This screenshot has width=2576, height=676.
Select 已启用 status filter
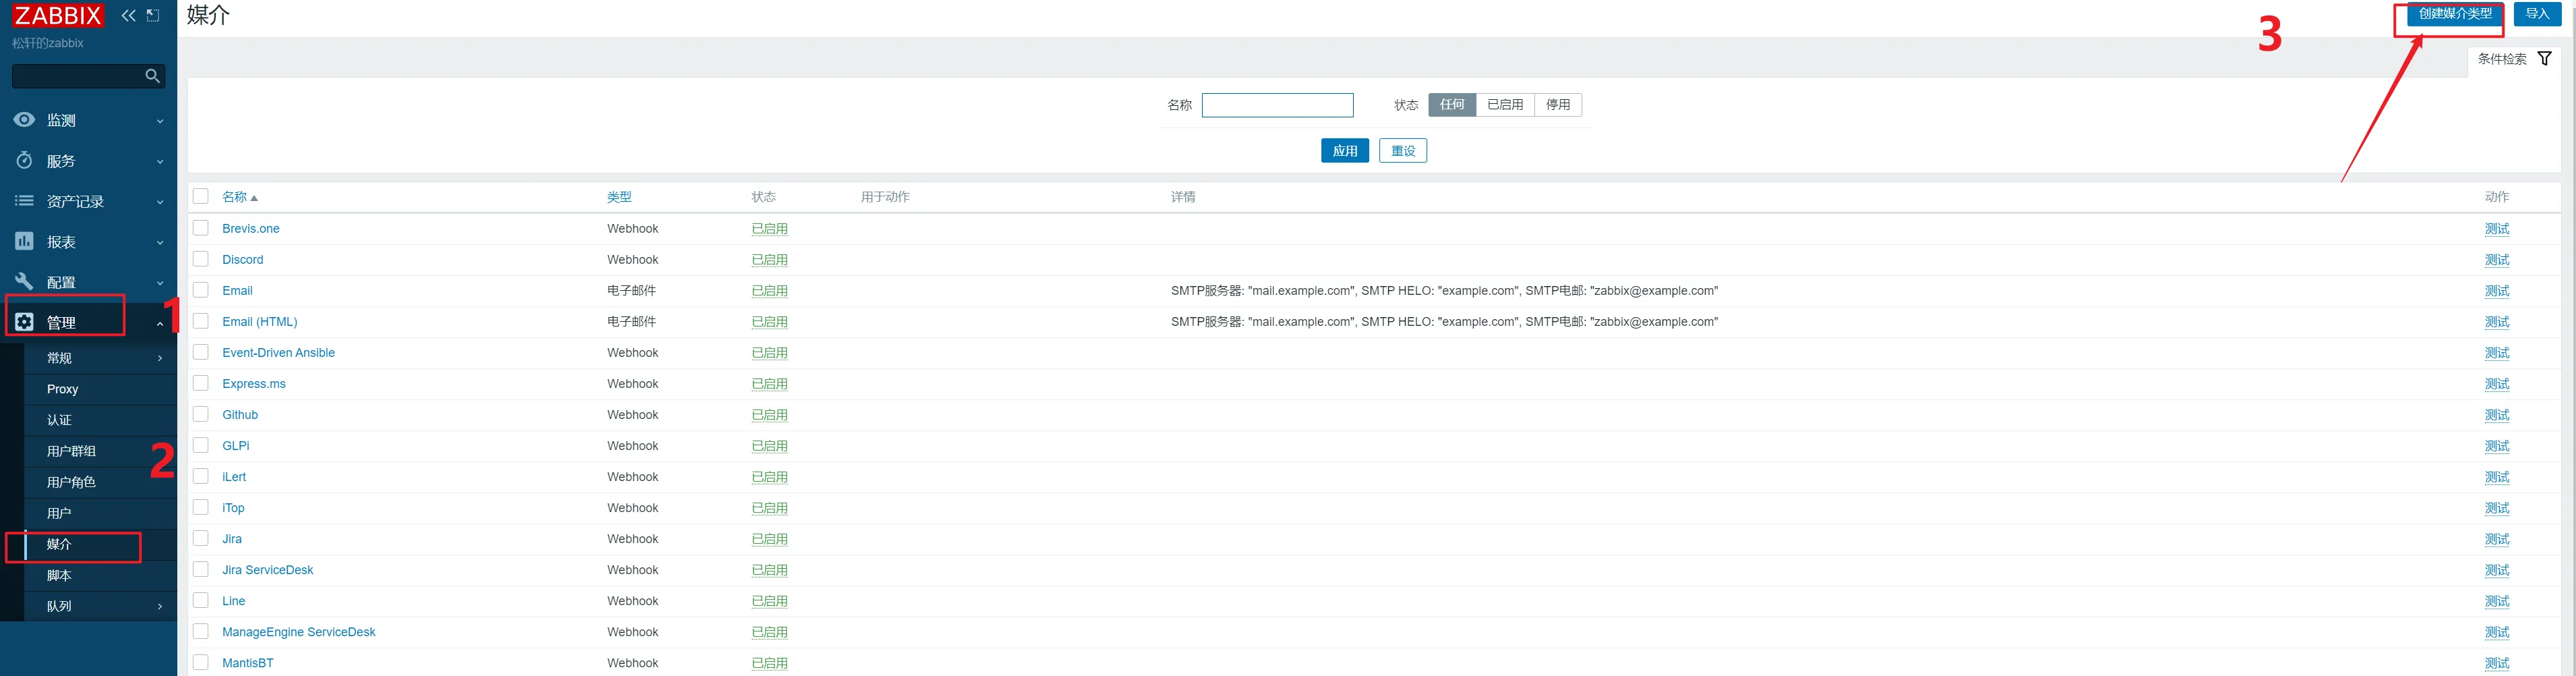[x=1504, y=105]
